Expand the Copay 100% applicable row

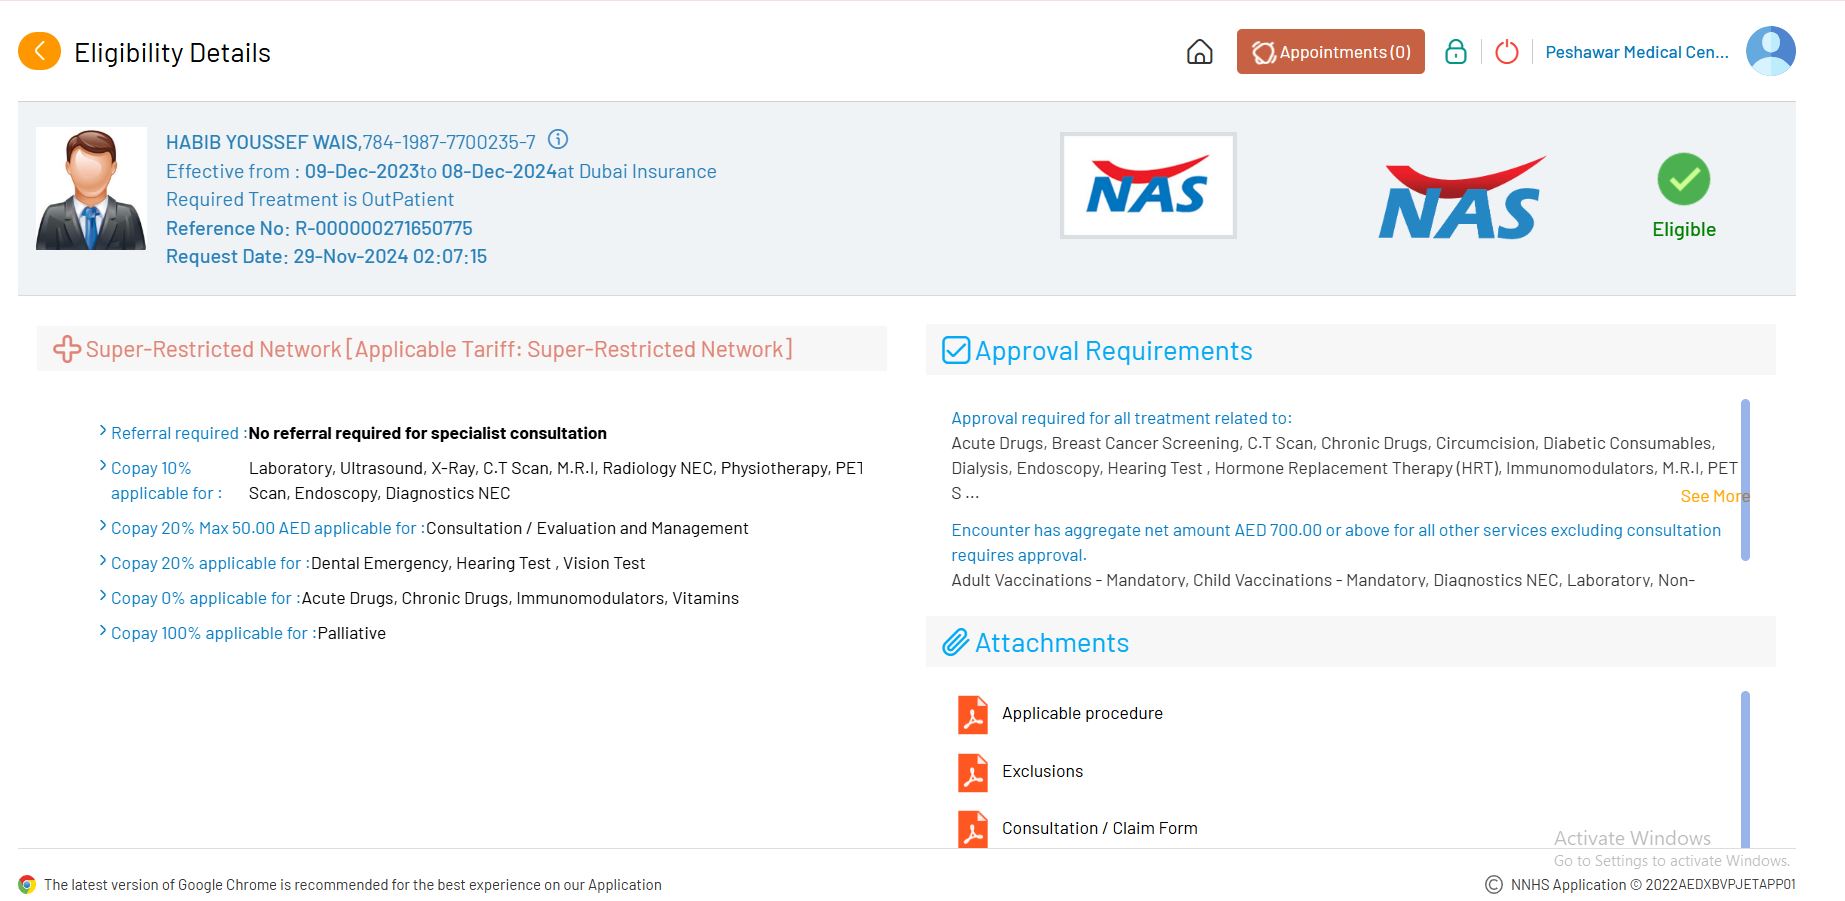pyautogui.click(x=103, y=632)
